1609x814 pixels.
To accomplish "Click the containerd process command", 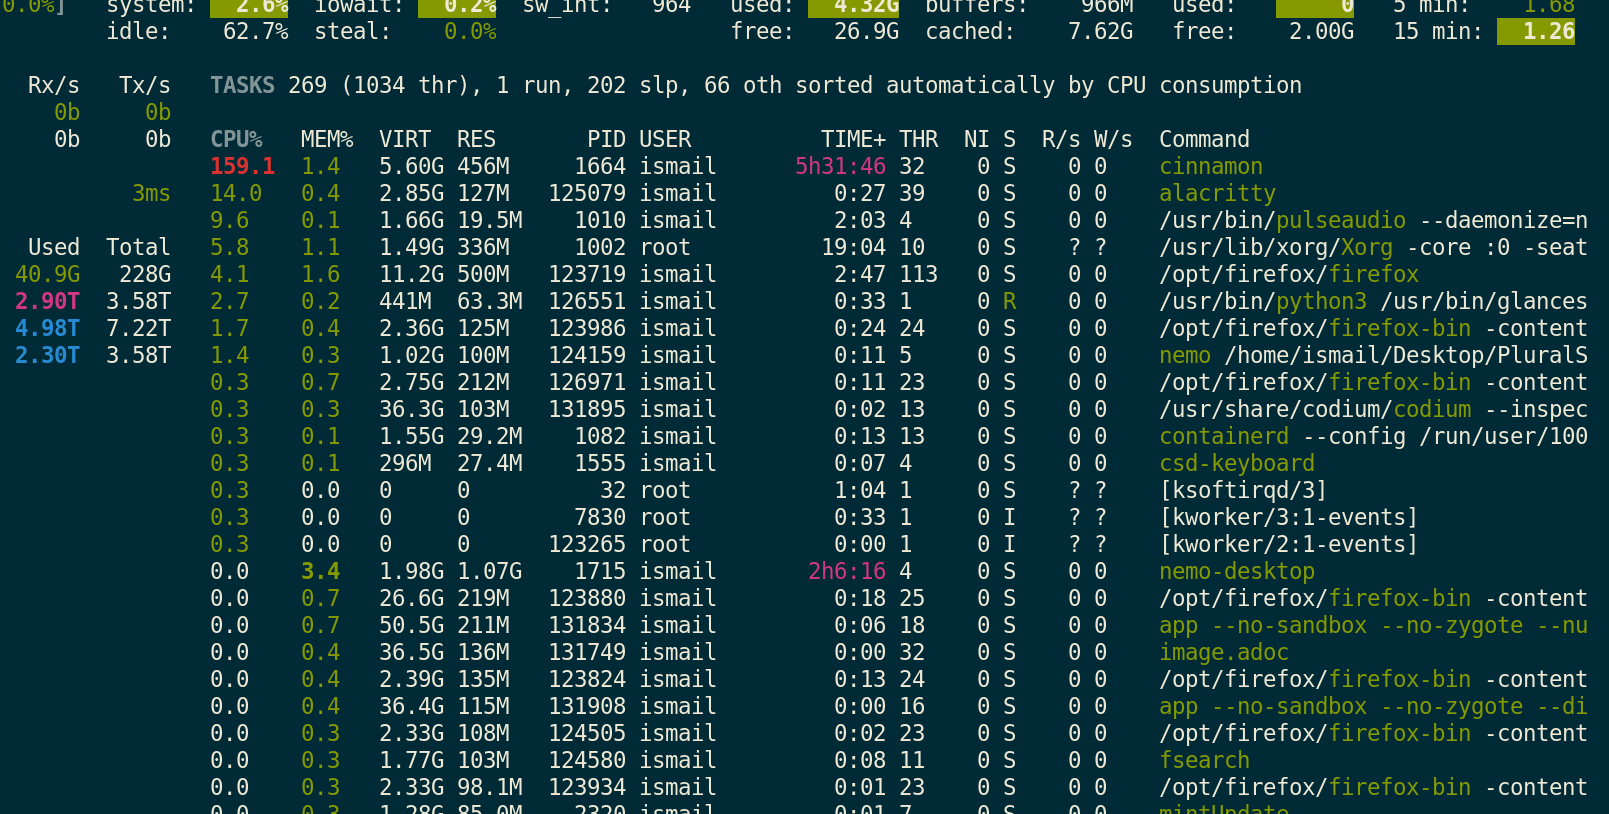I will point(1373,436).
